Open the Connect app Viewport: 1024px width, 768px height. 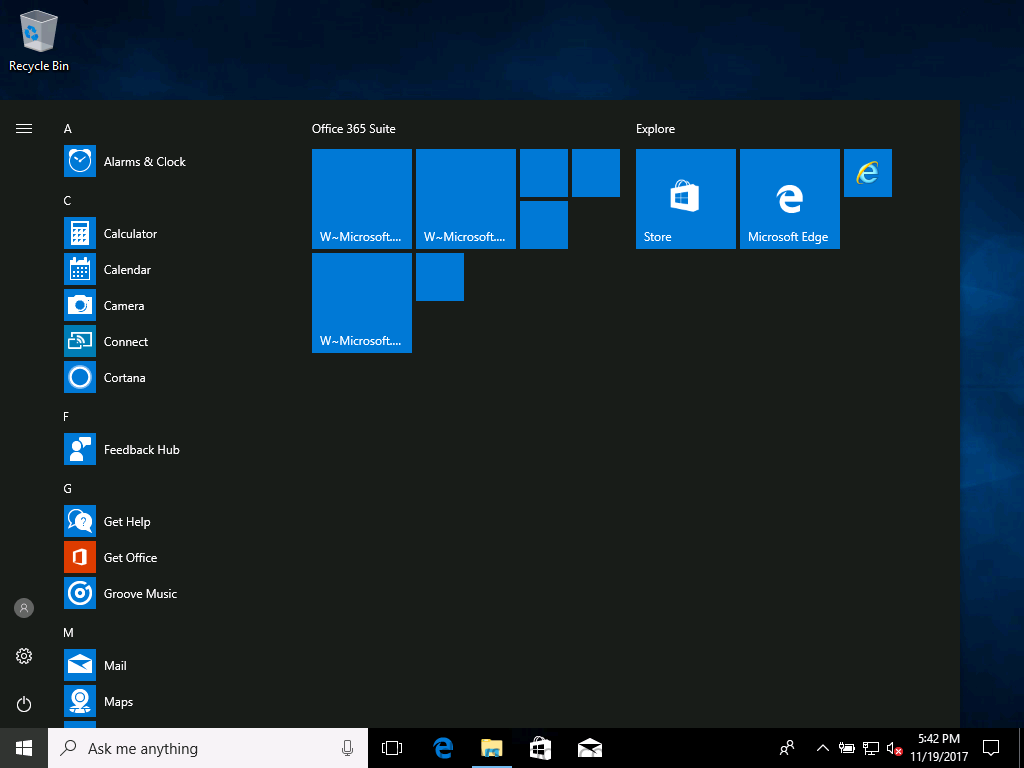point(80,341)
